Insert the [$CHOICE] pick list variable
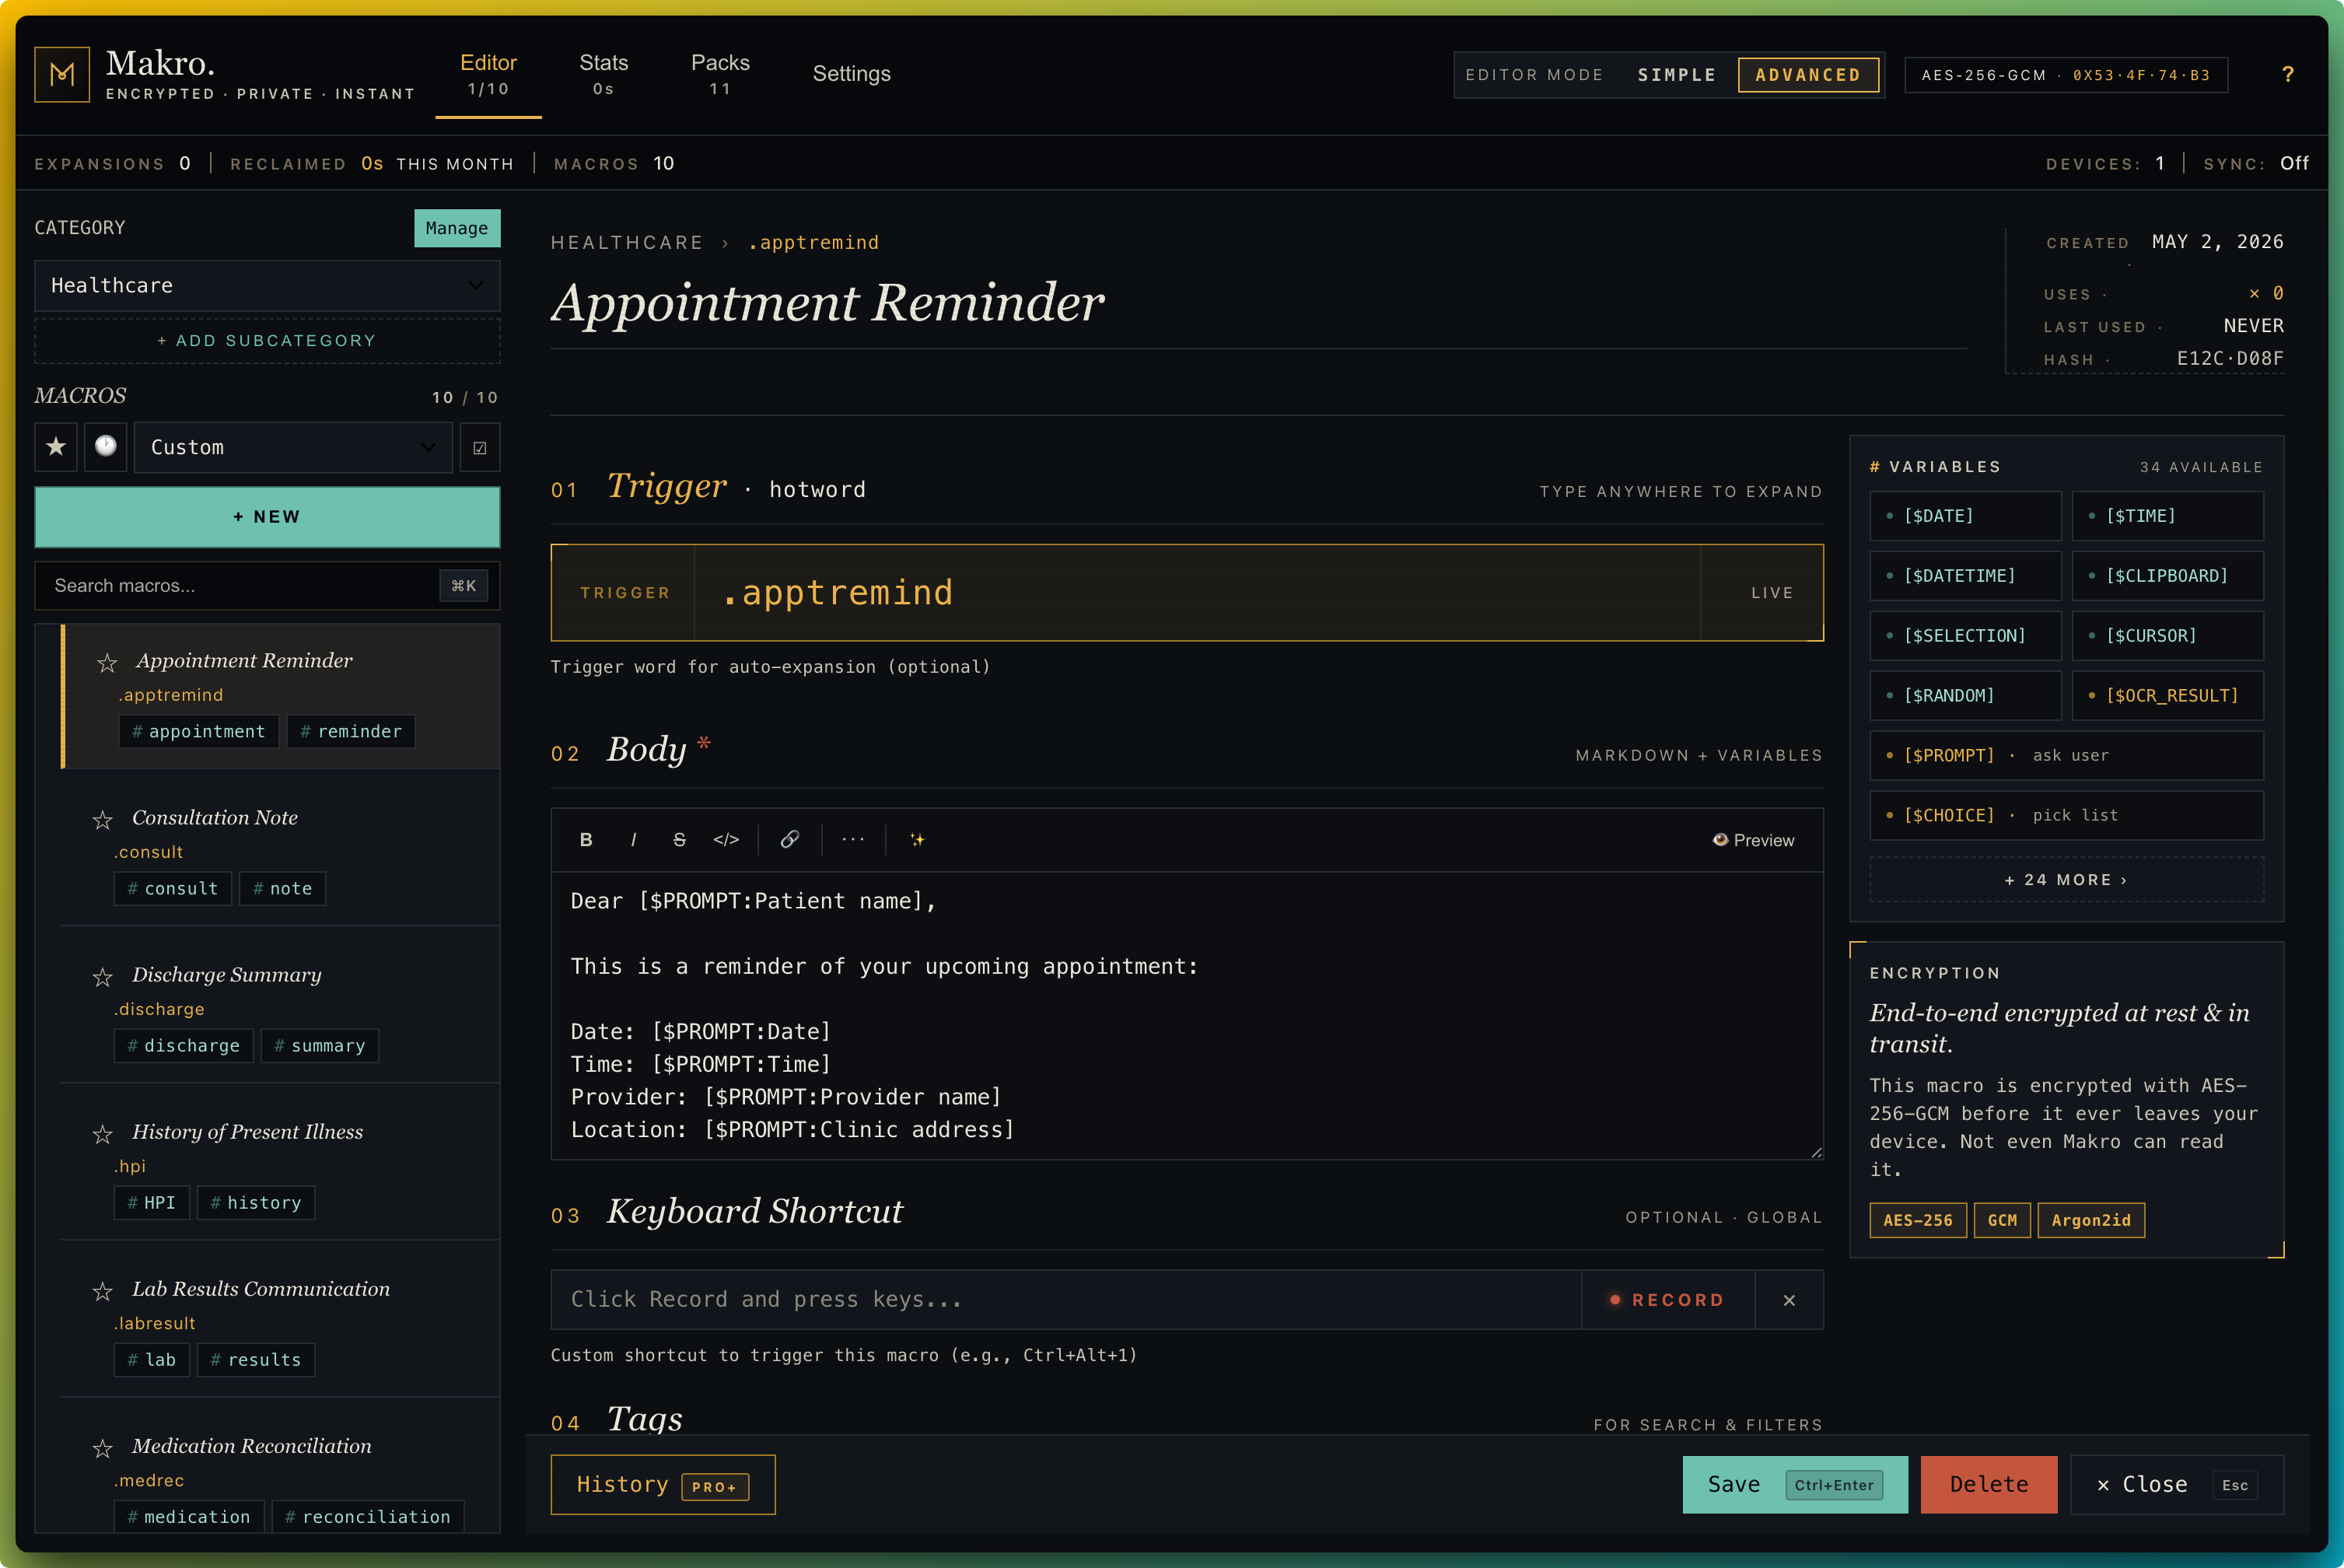 (2066, 816)
